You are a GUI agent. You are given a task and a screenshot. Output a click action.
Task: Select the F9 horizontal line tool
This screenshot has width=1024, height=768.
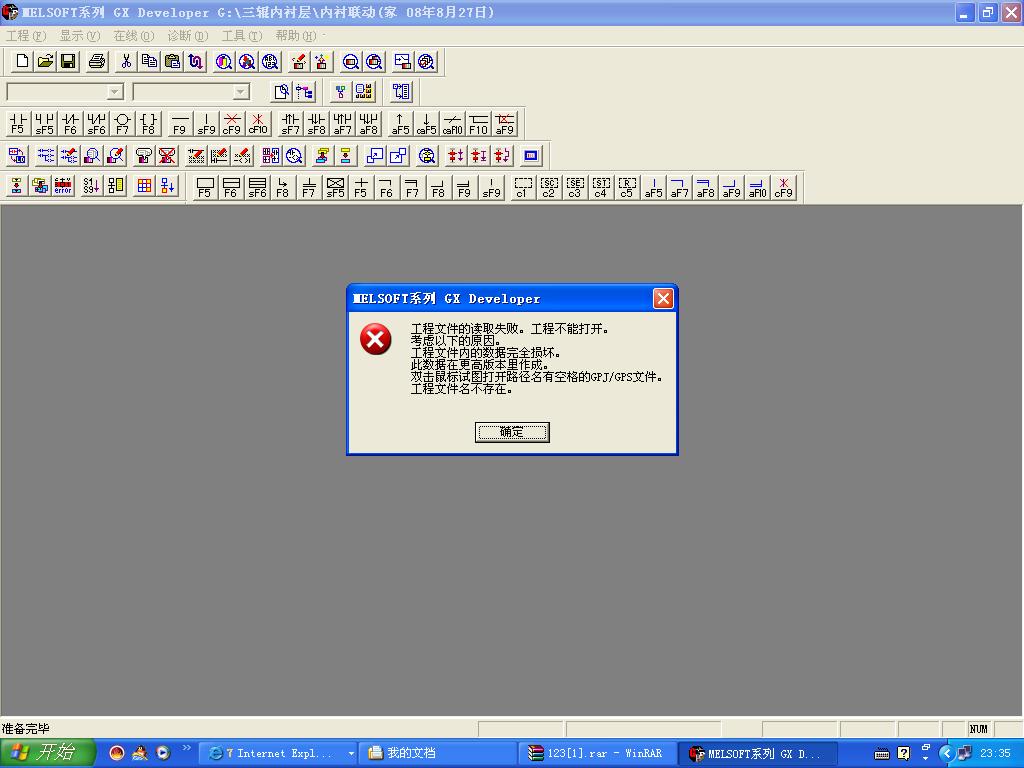179,124
